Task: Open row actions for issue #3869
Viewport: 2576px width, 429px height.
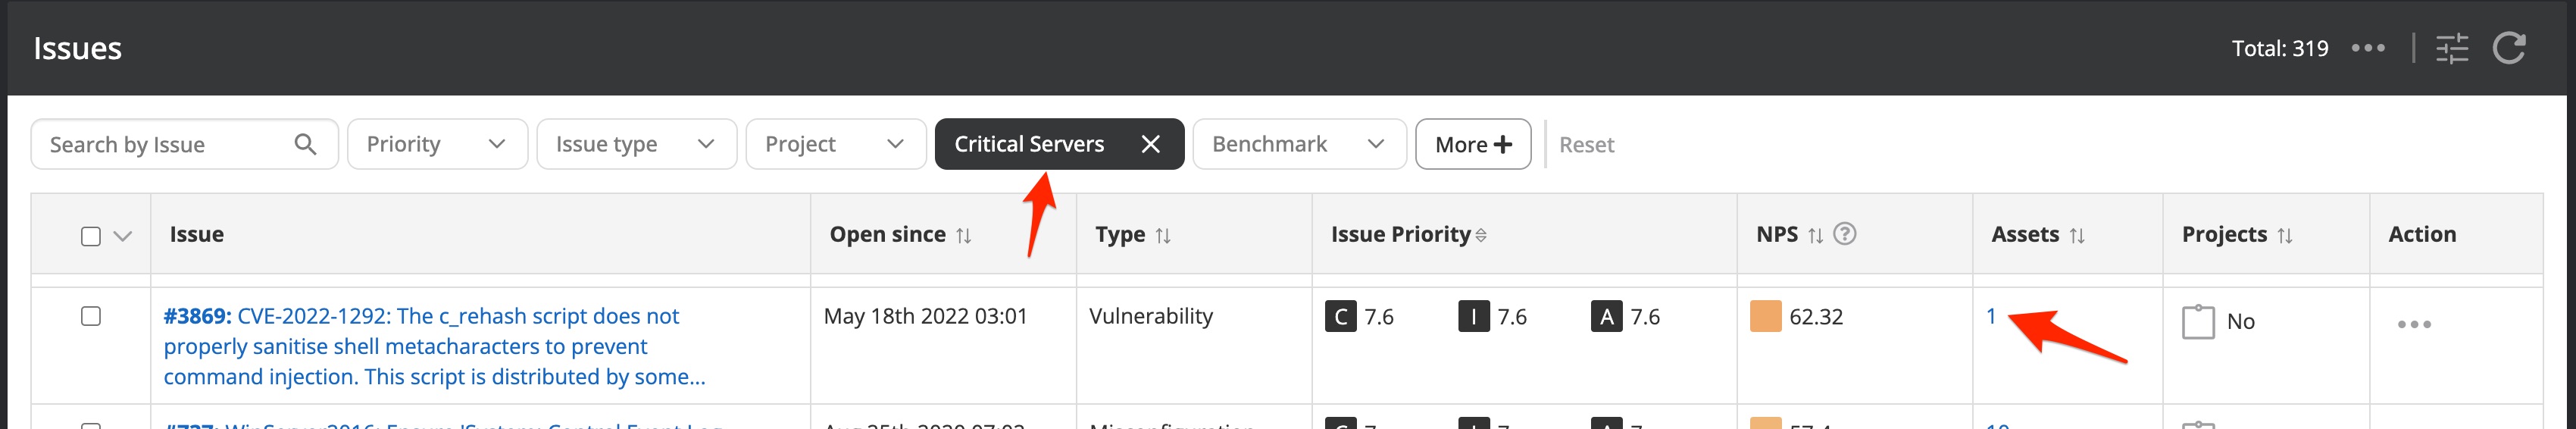Action: click(x=2414, y=324)
